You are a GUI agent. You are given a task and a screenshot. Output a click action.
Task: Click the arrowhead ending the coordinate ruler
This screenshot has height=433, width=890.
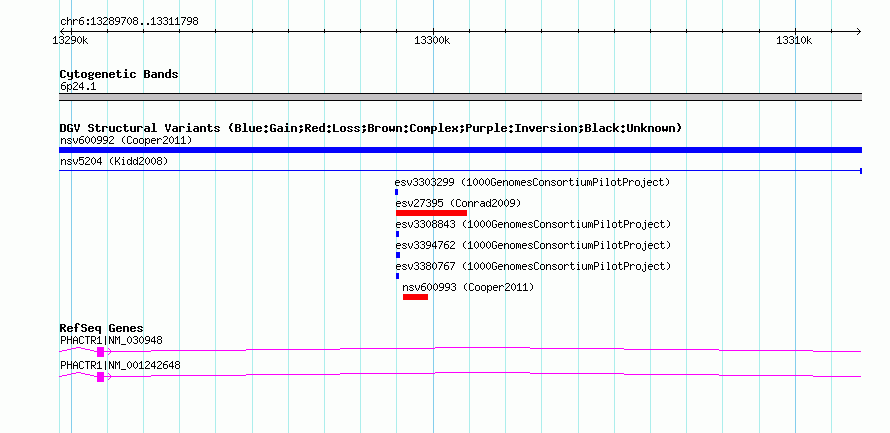[x=858, y=31]
